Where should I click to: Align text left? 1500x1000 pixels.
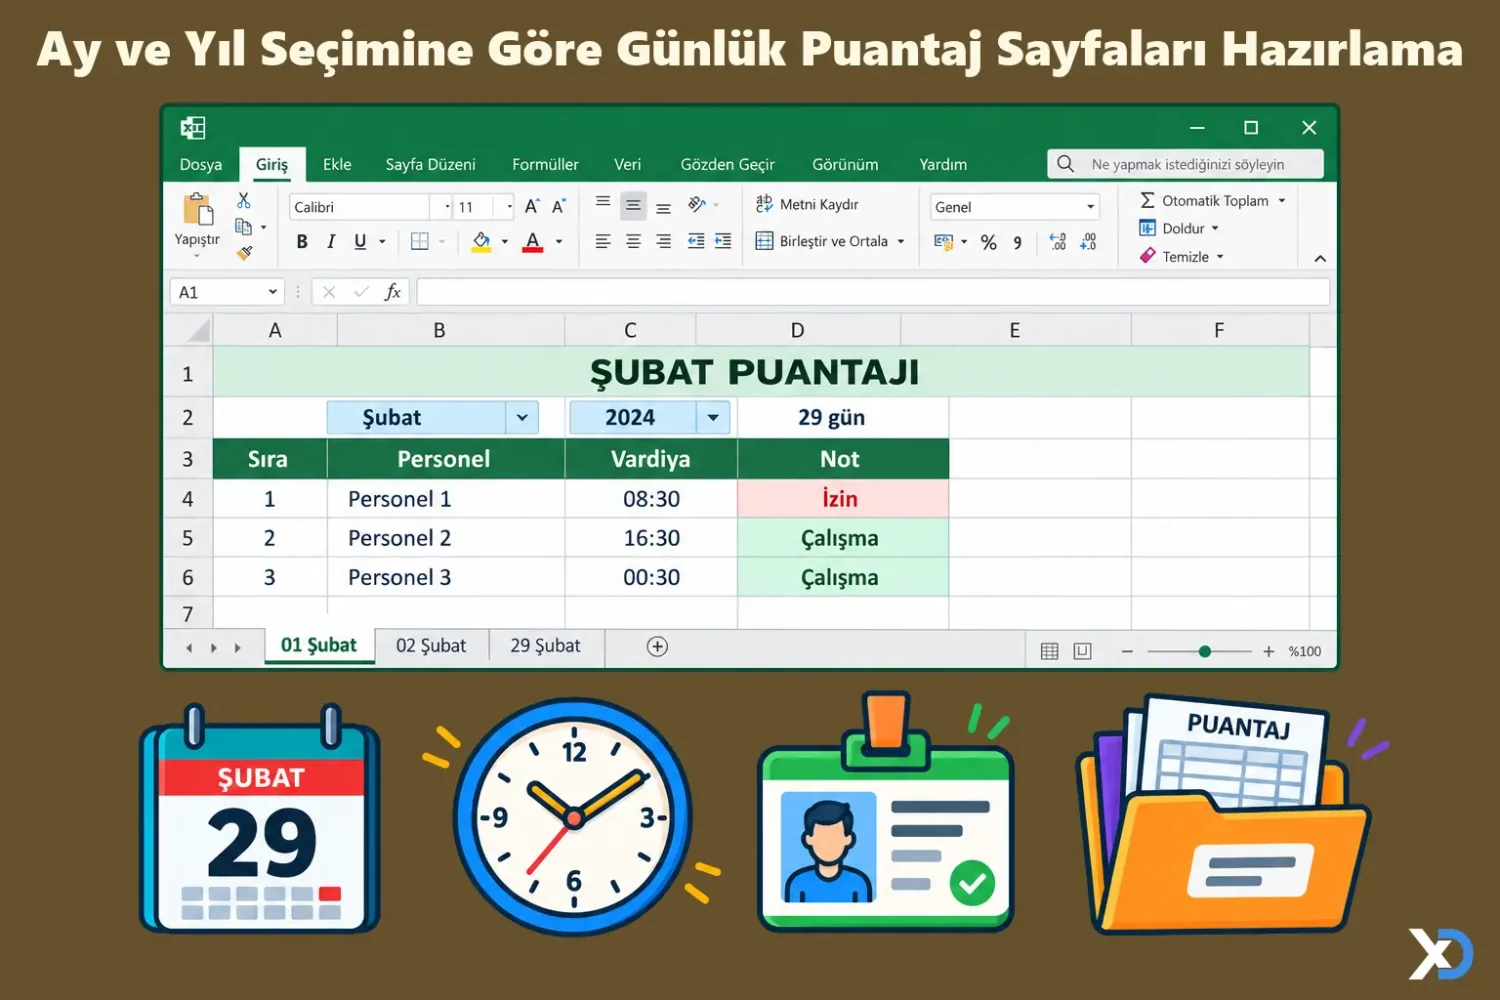click(x=603, y=241)
